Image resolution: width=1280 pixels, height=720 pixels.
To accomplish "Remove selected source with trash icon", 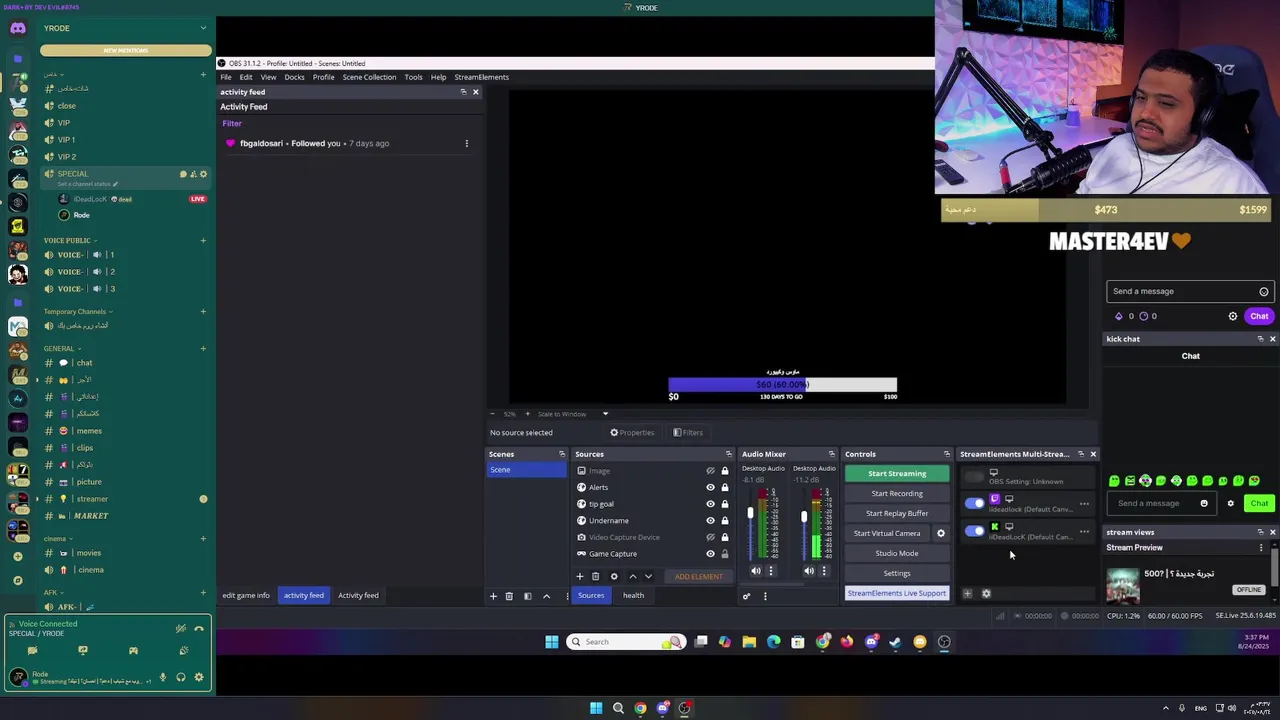I will (x=595, y=576).
